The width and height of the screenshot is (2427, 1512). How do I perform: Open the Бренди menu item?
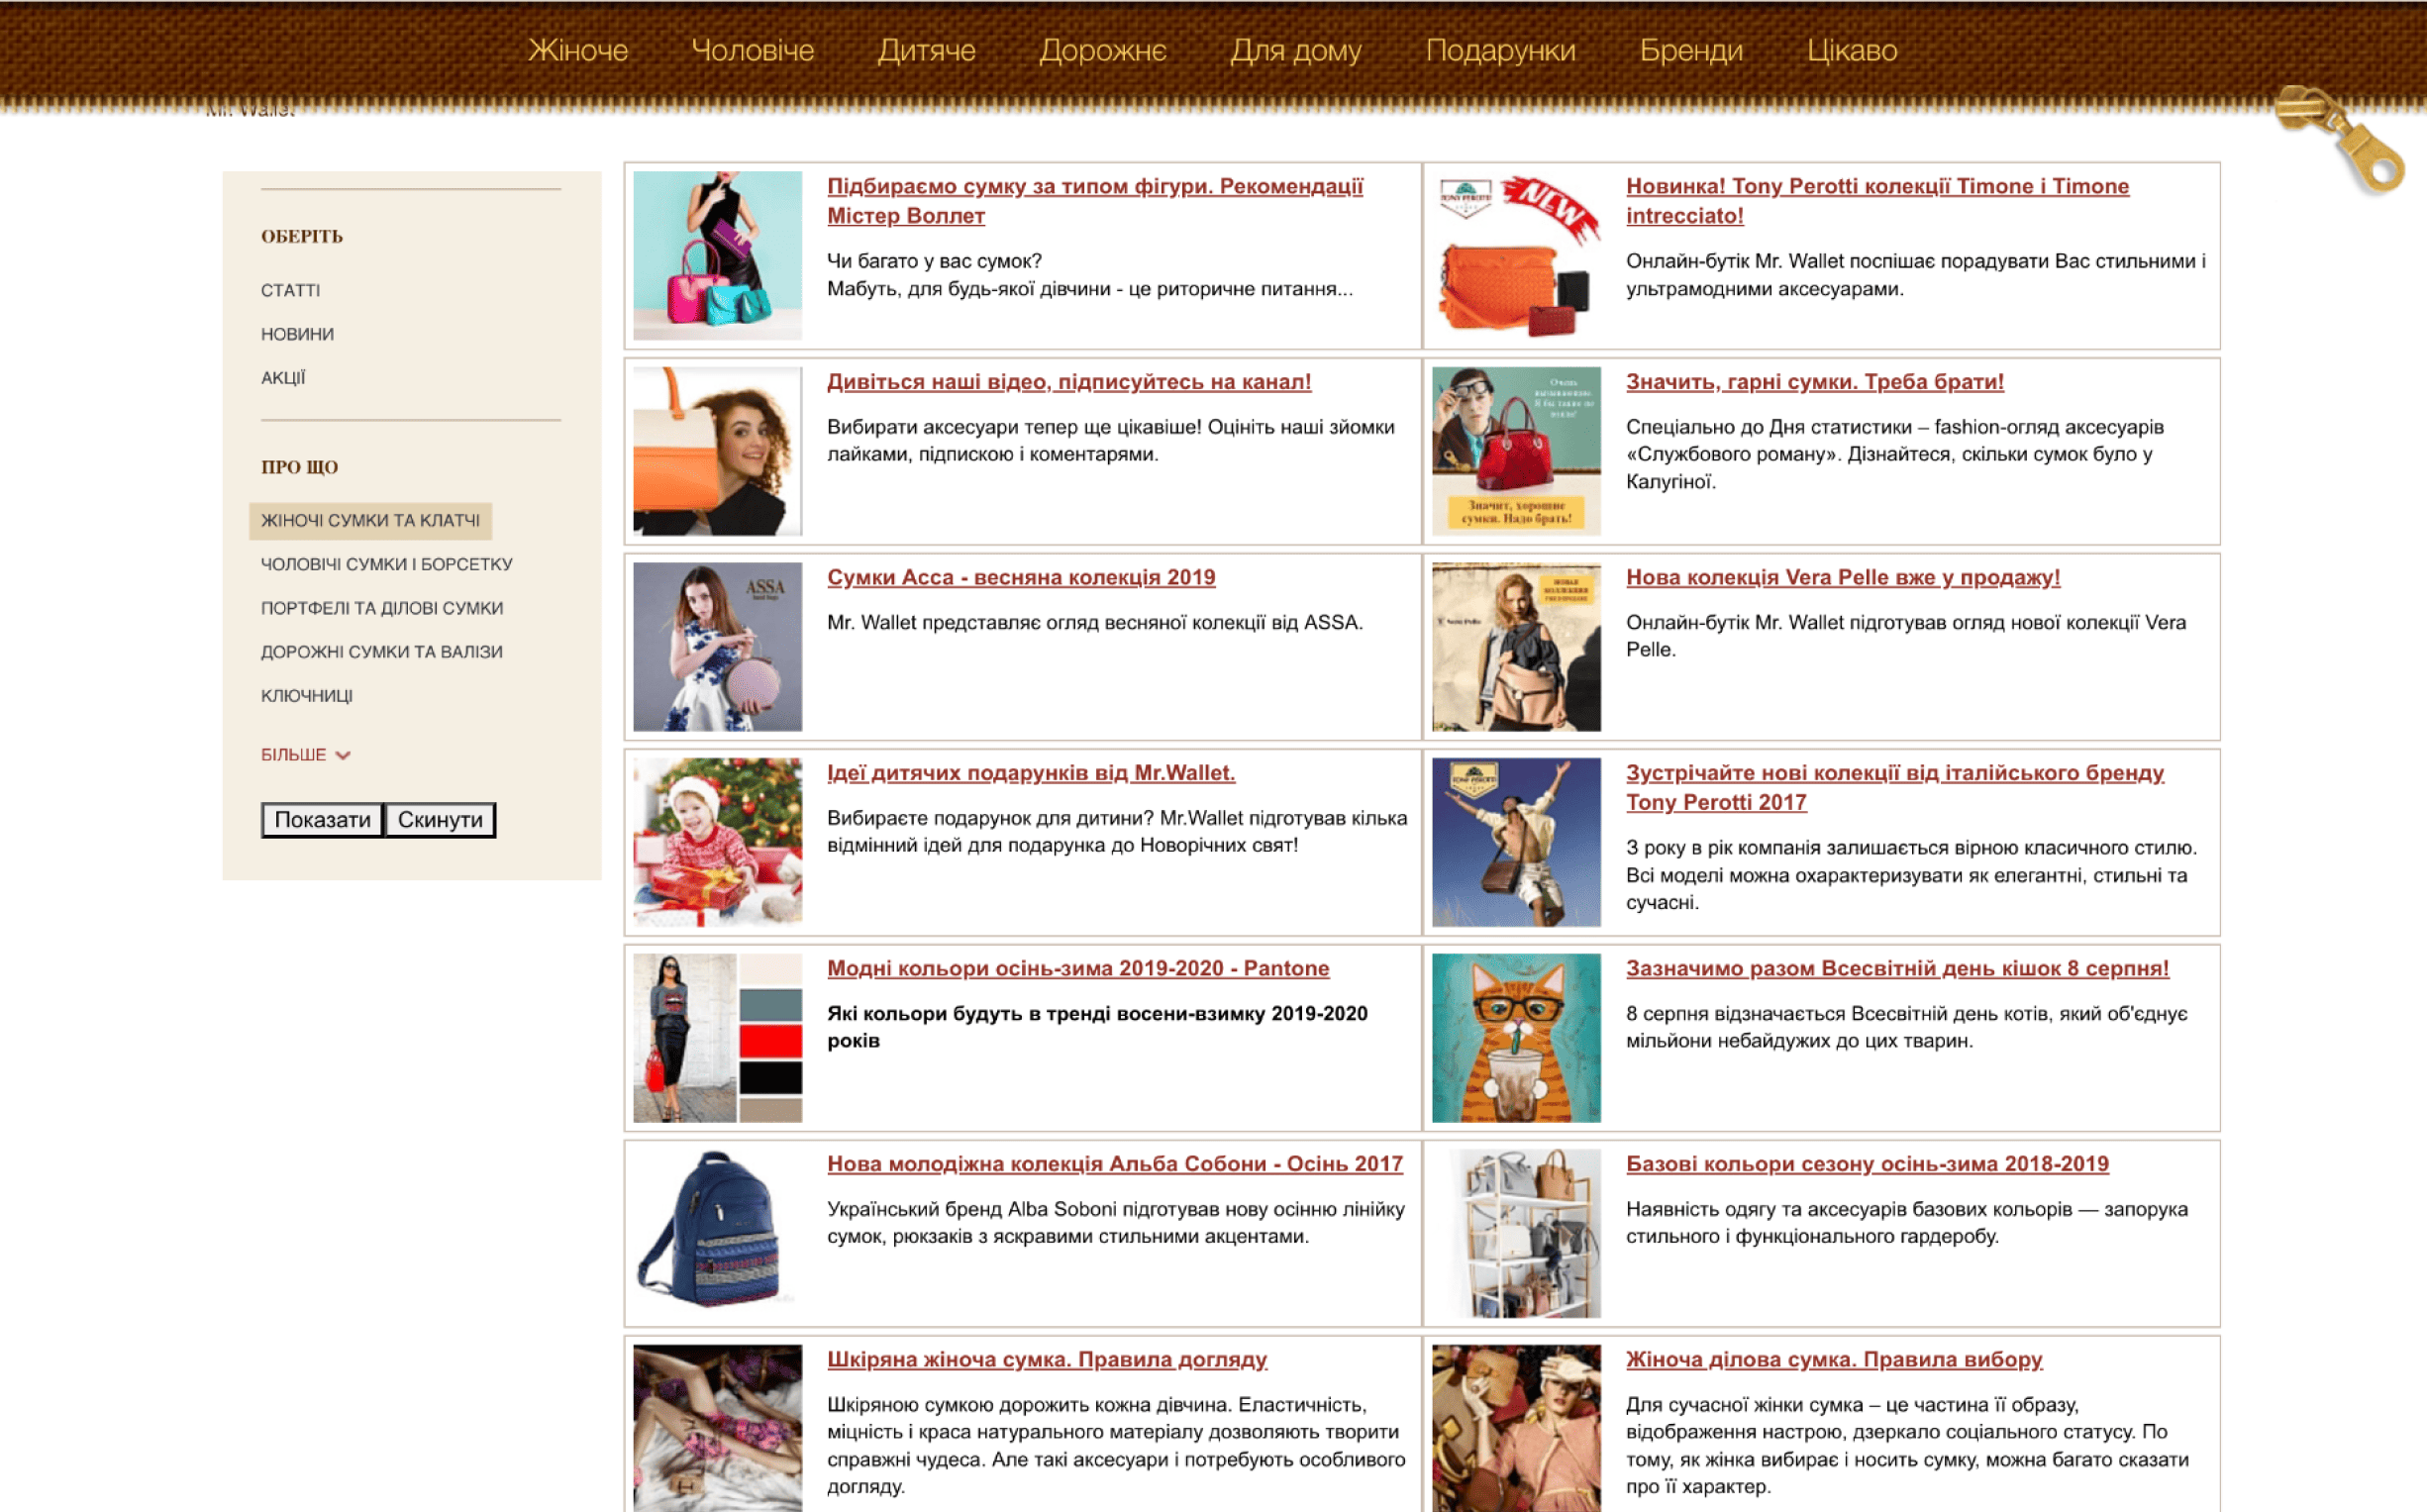(1690, 51)
